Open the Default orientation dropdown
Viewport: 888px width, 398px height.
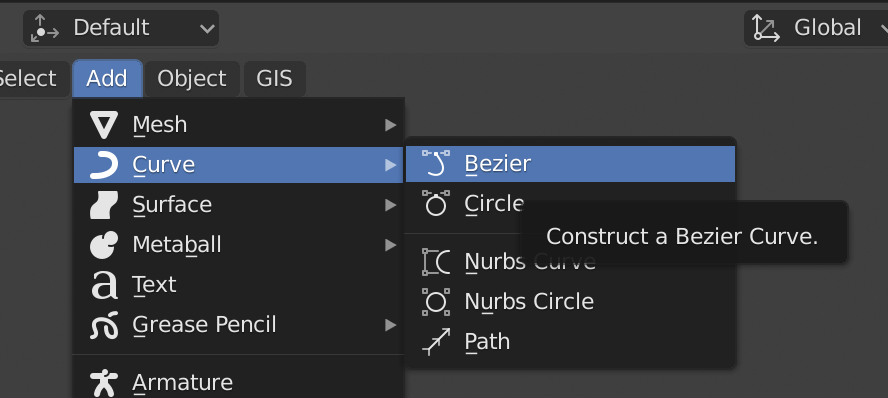pos(121,28)
